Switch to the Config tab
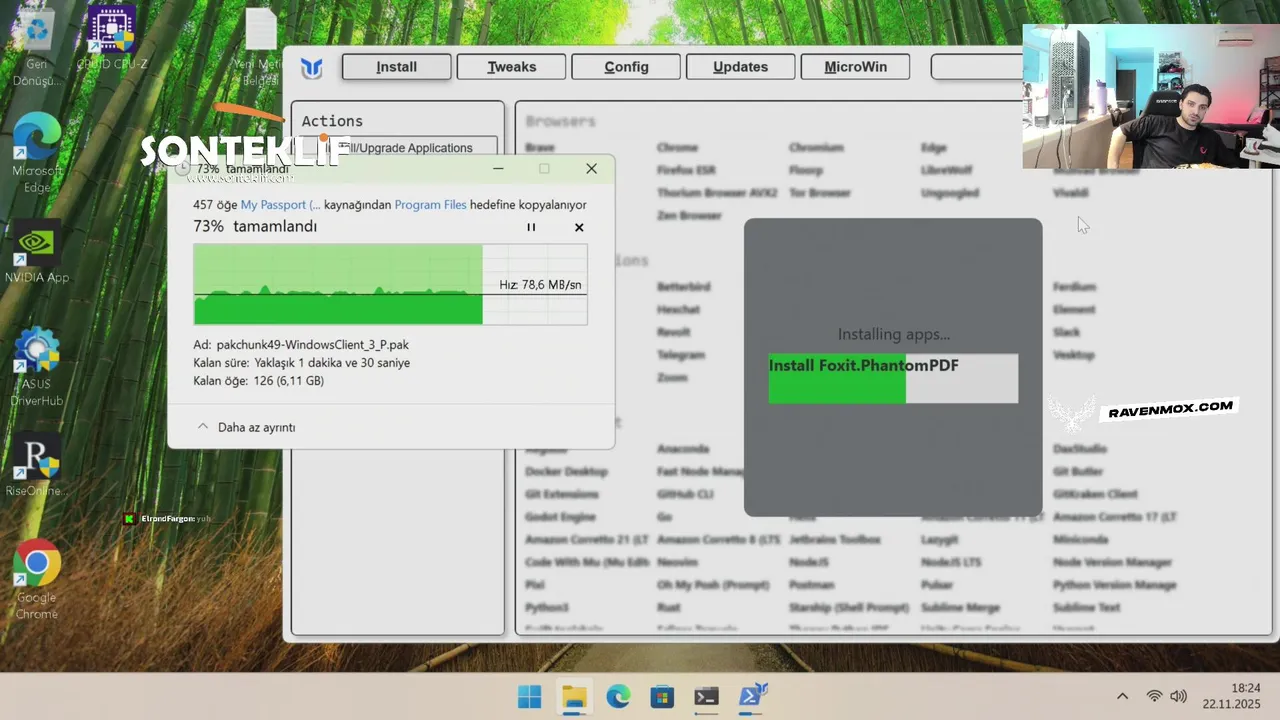 626,67
